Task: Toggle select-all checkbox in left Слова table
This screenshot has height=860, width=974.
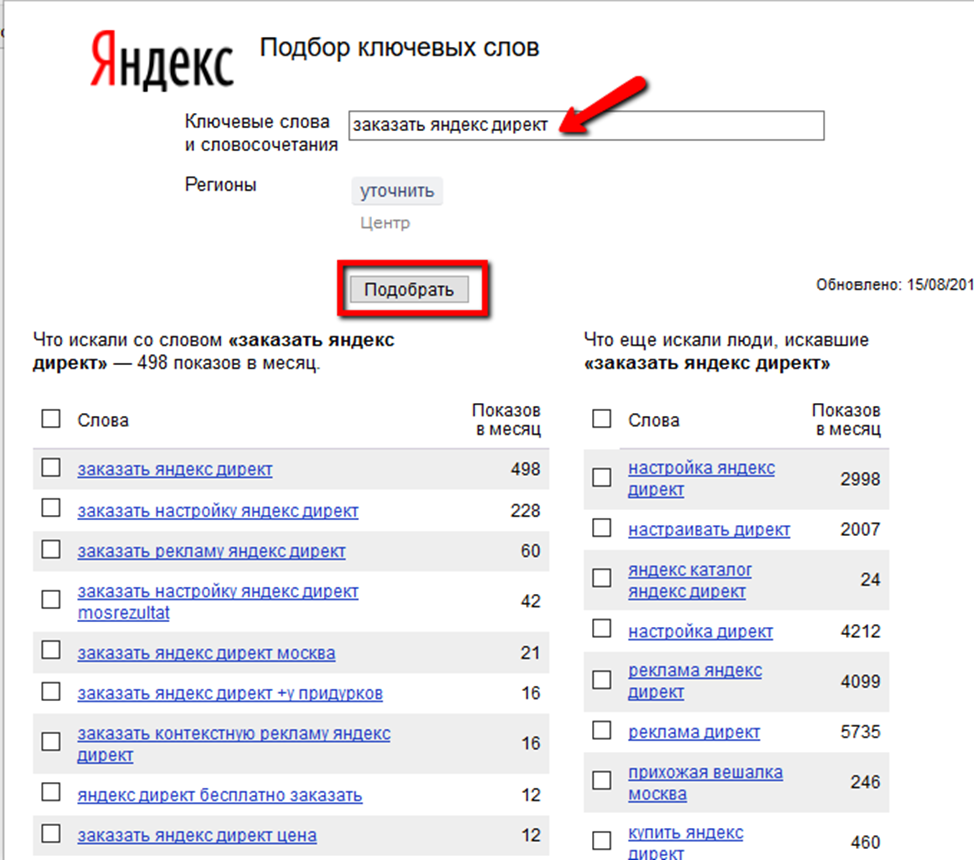Action: [x=51, y=419]
